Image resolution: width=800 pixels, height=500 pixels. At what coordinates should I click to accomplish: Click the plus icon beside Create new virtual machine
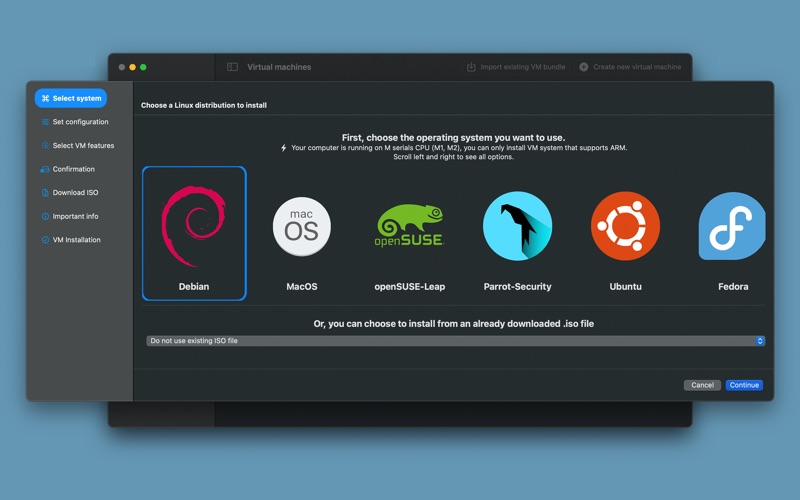point(584,67)
